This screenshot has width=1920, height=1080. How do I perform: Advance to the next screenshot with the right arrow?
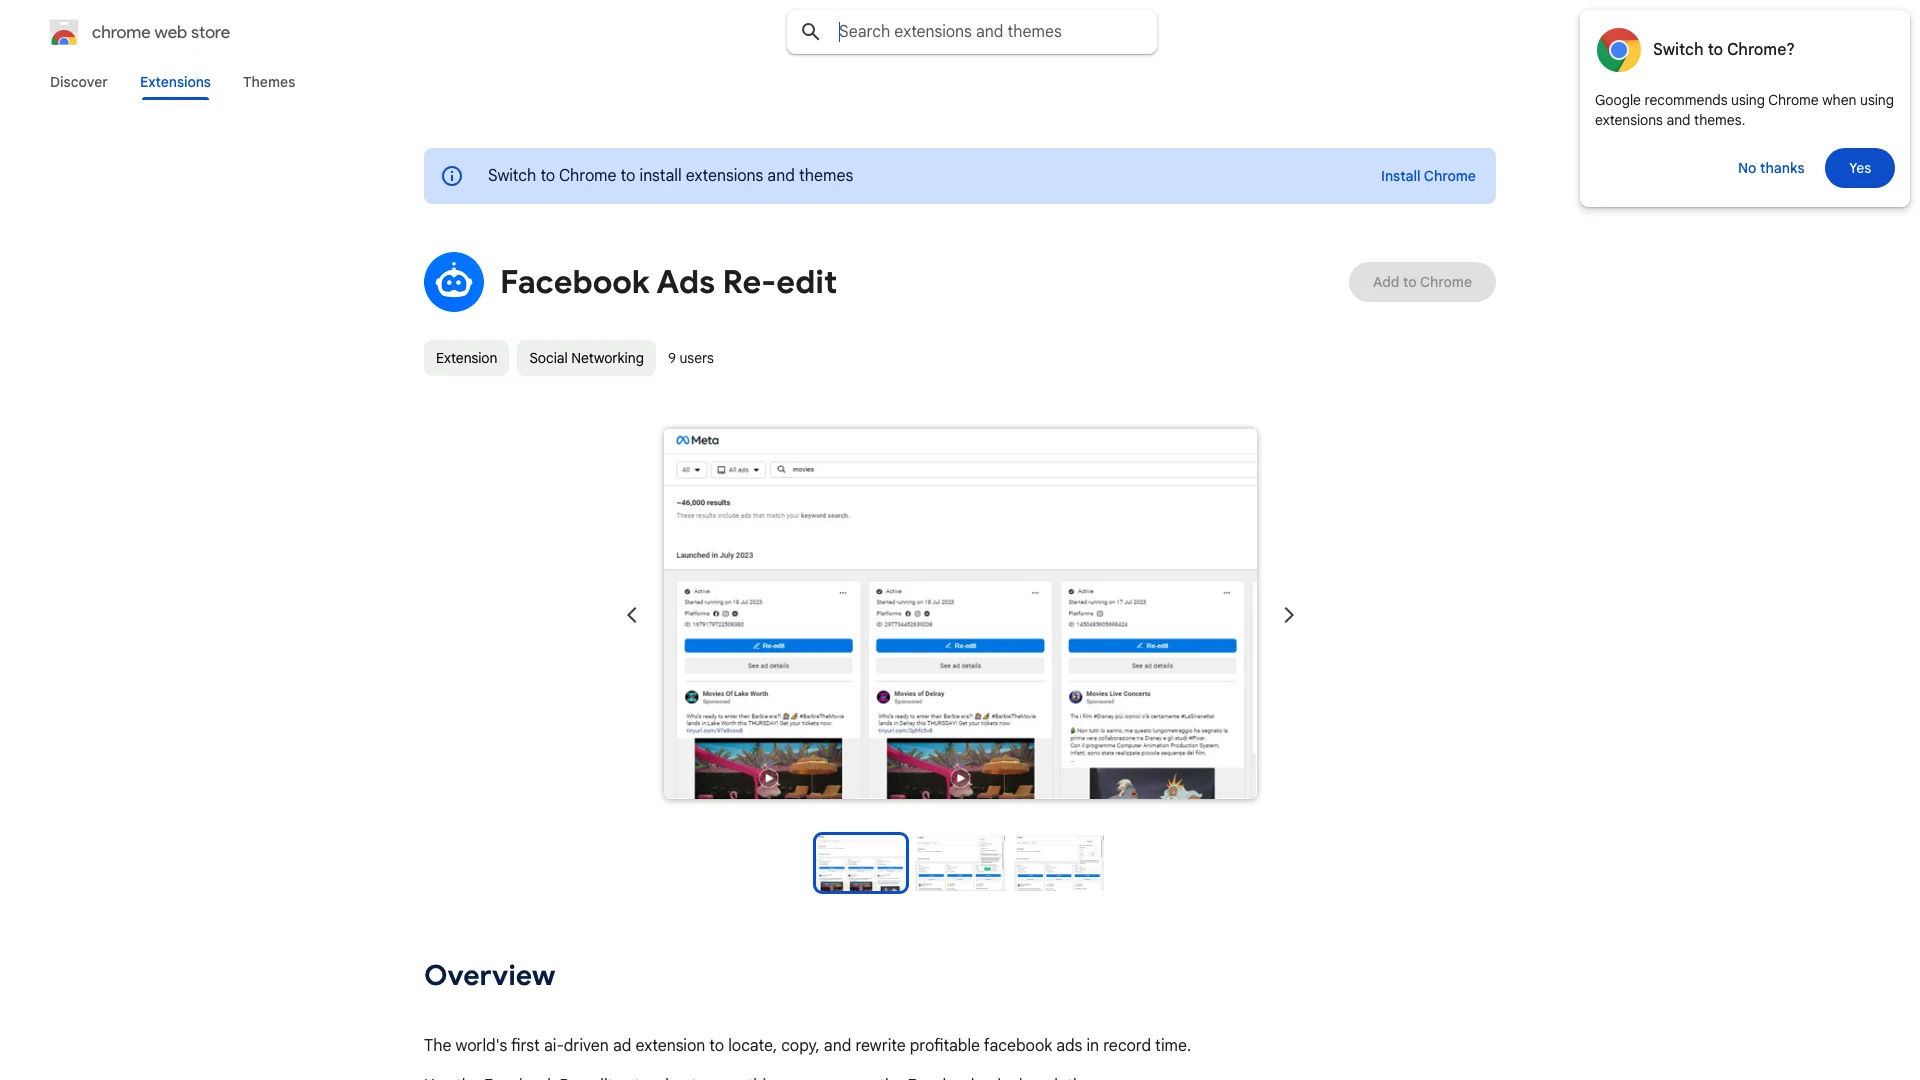pos(1289,615)
